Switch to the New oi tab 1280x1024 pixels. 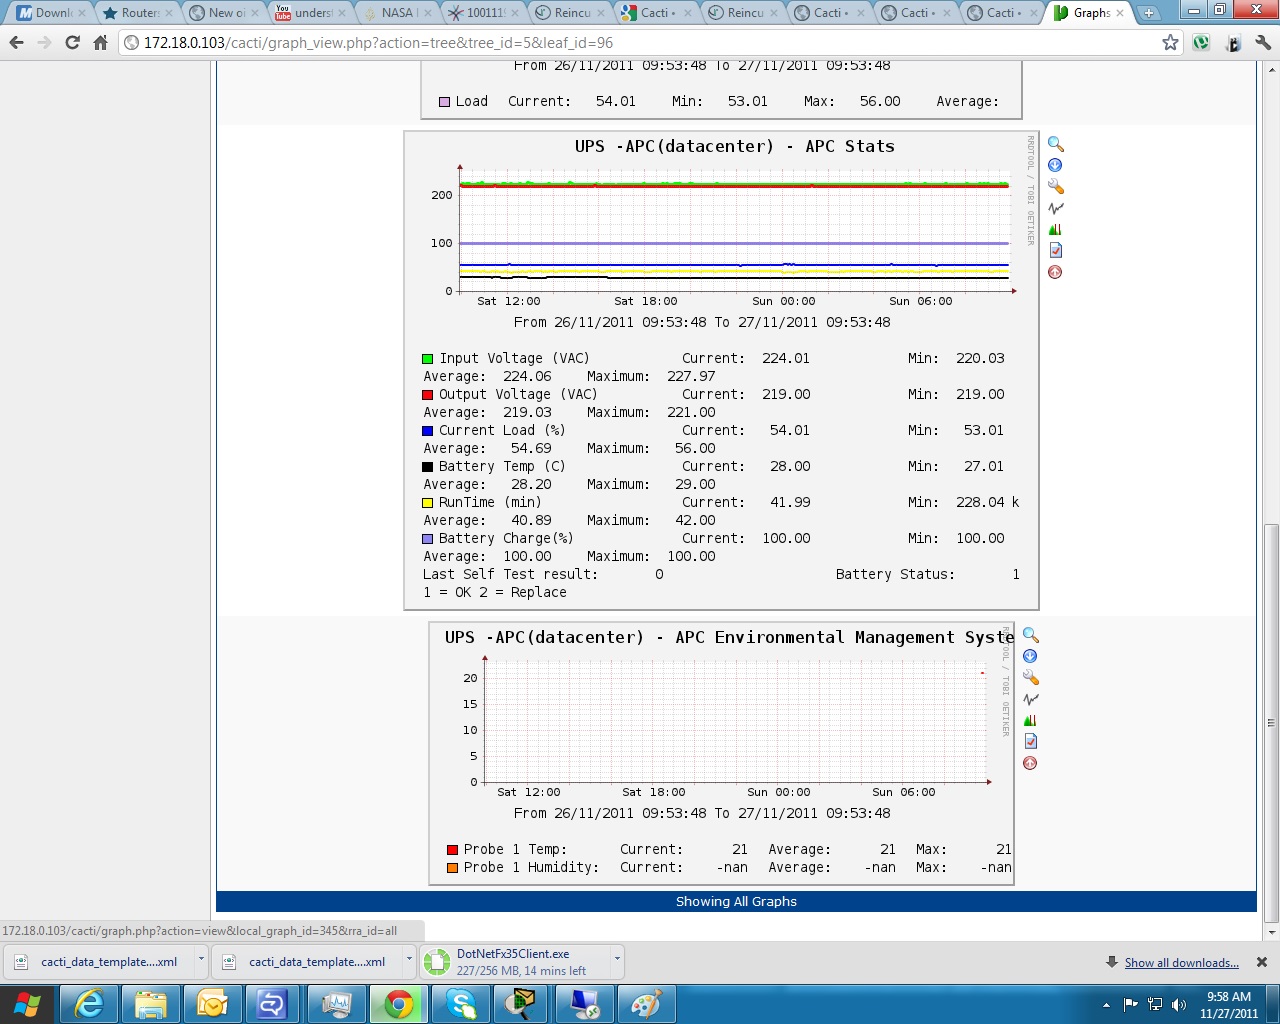(225, 13)
